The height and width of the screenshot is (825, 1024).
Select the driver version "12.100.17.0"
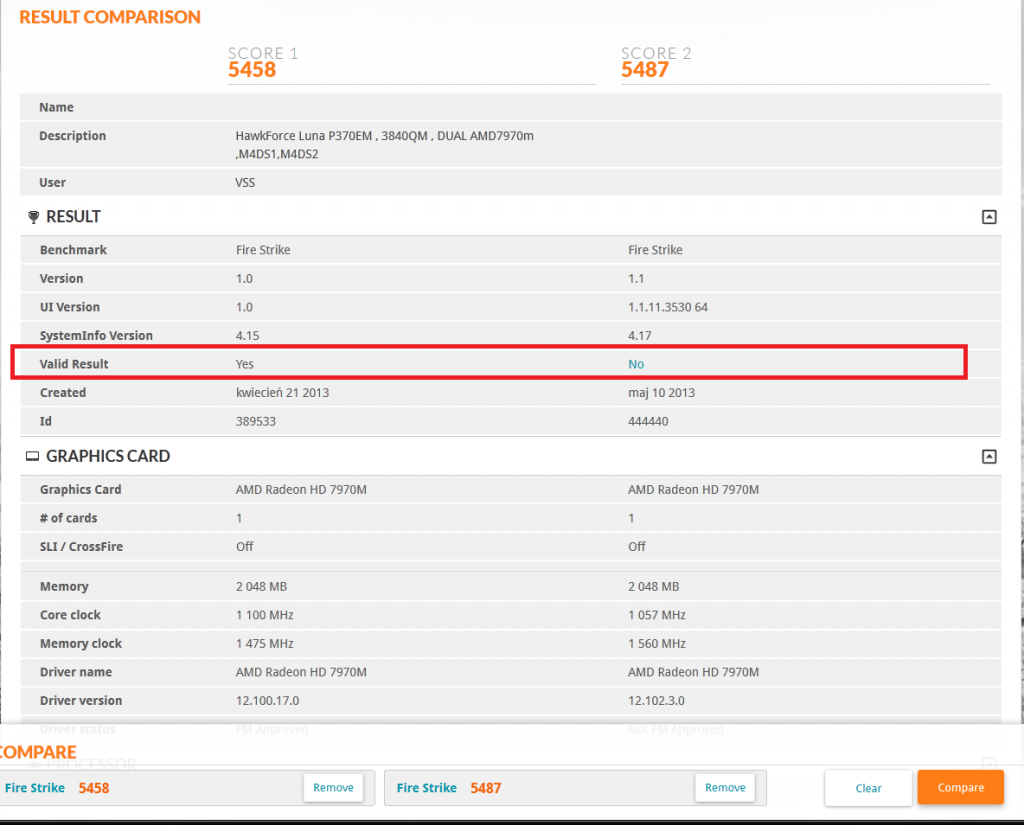click(268, 700)
